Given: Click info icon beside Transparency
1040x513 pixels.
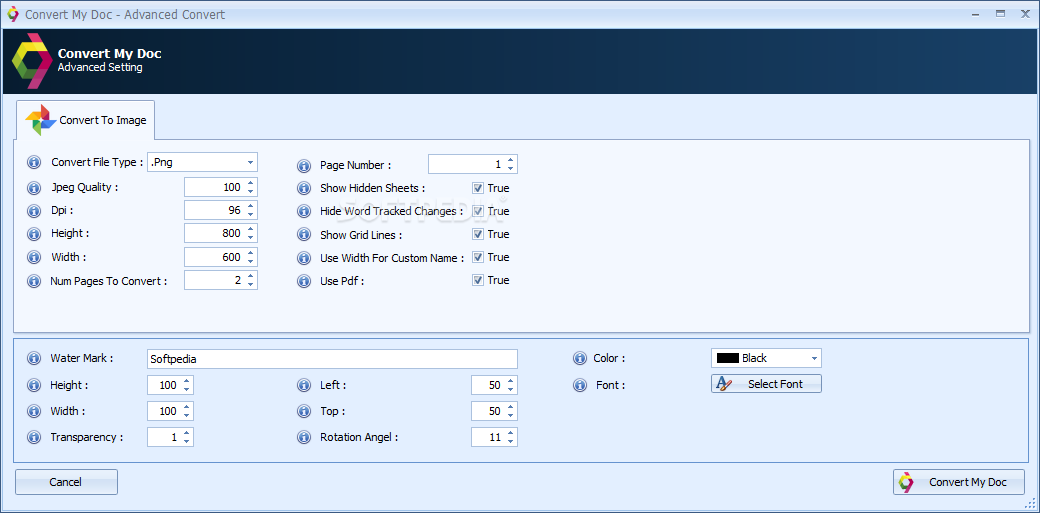Looking at the screenshot, I should click(34, 438).
